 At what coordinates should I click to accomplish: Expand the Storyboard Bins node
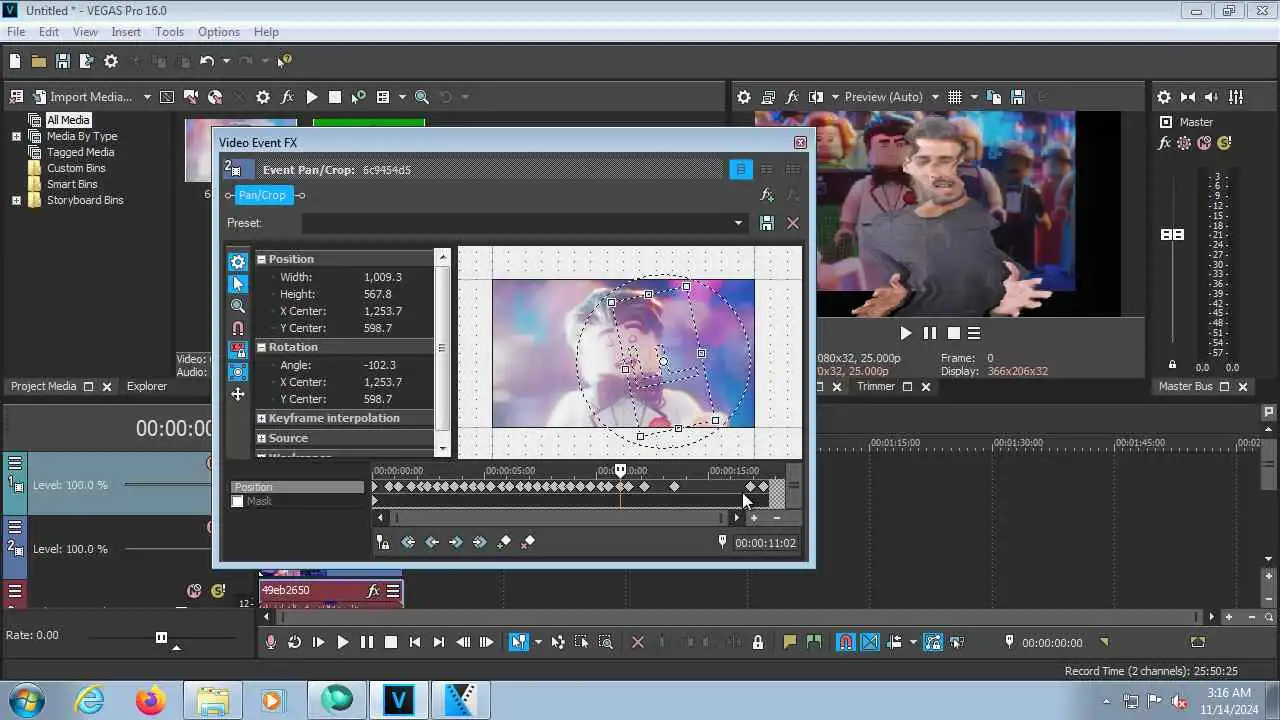click(x=16, y=200)
